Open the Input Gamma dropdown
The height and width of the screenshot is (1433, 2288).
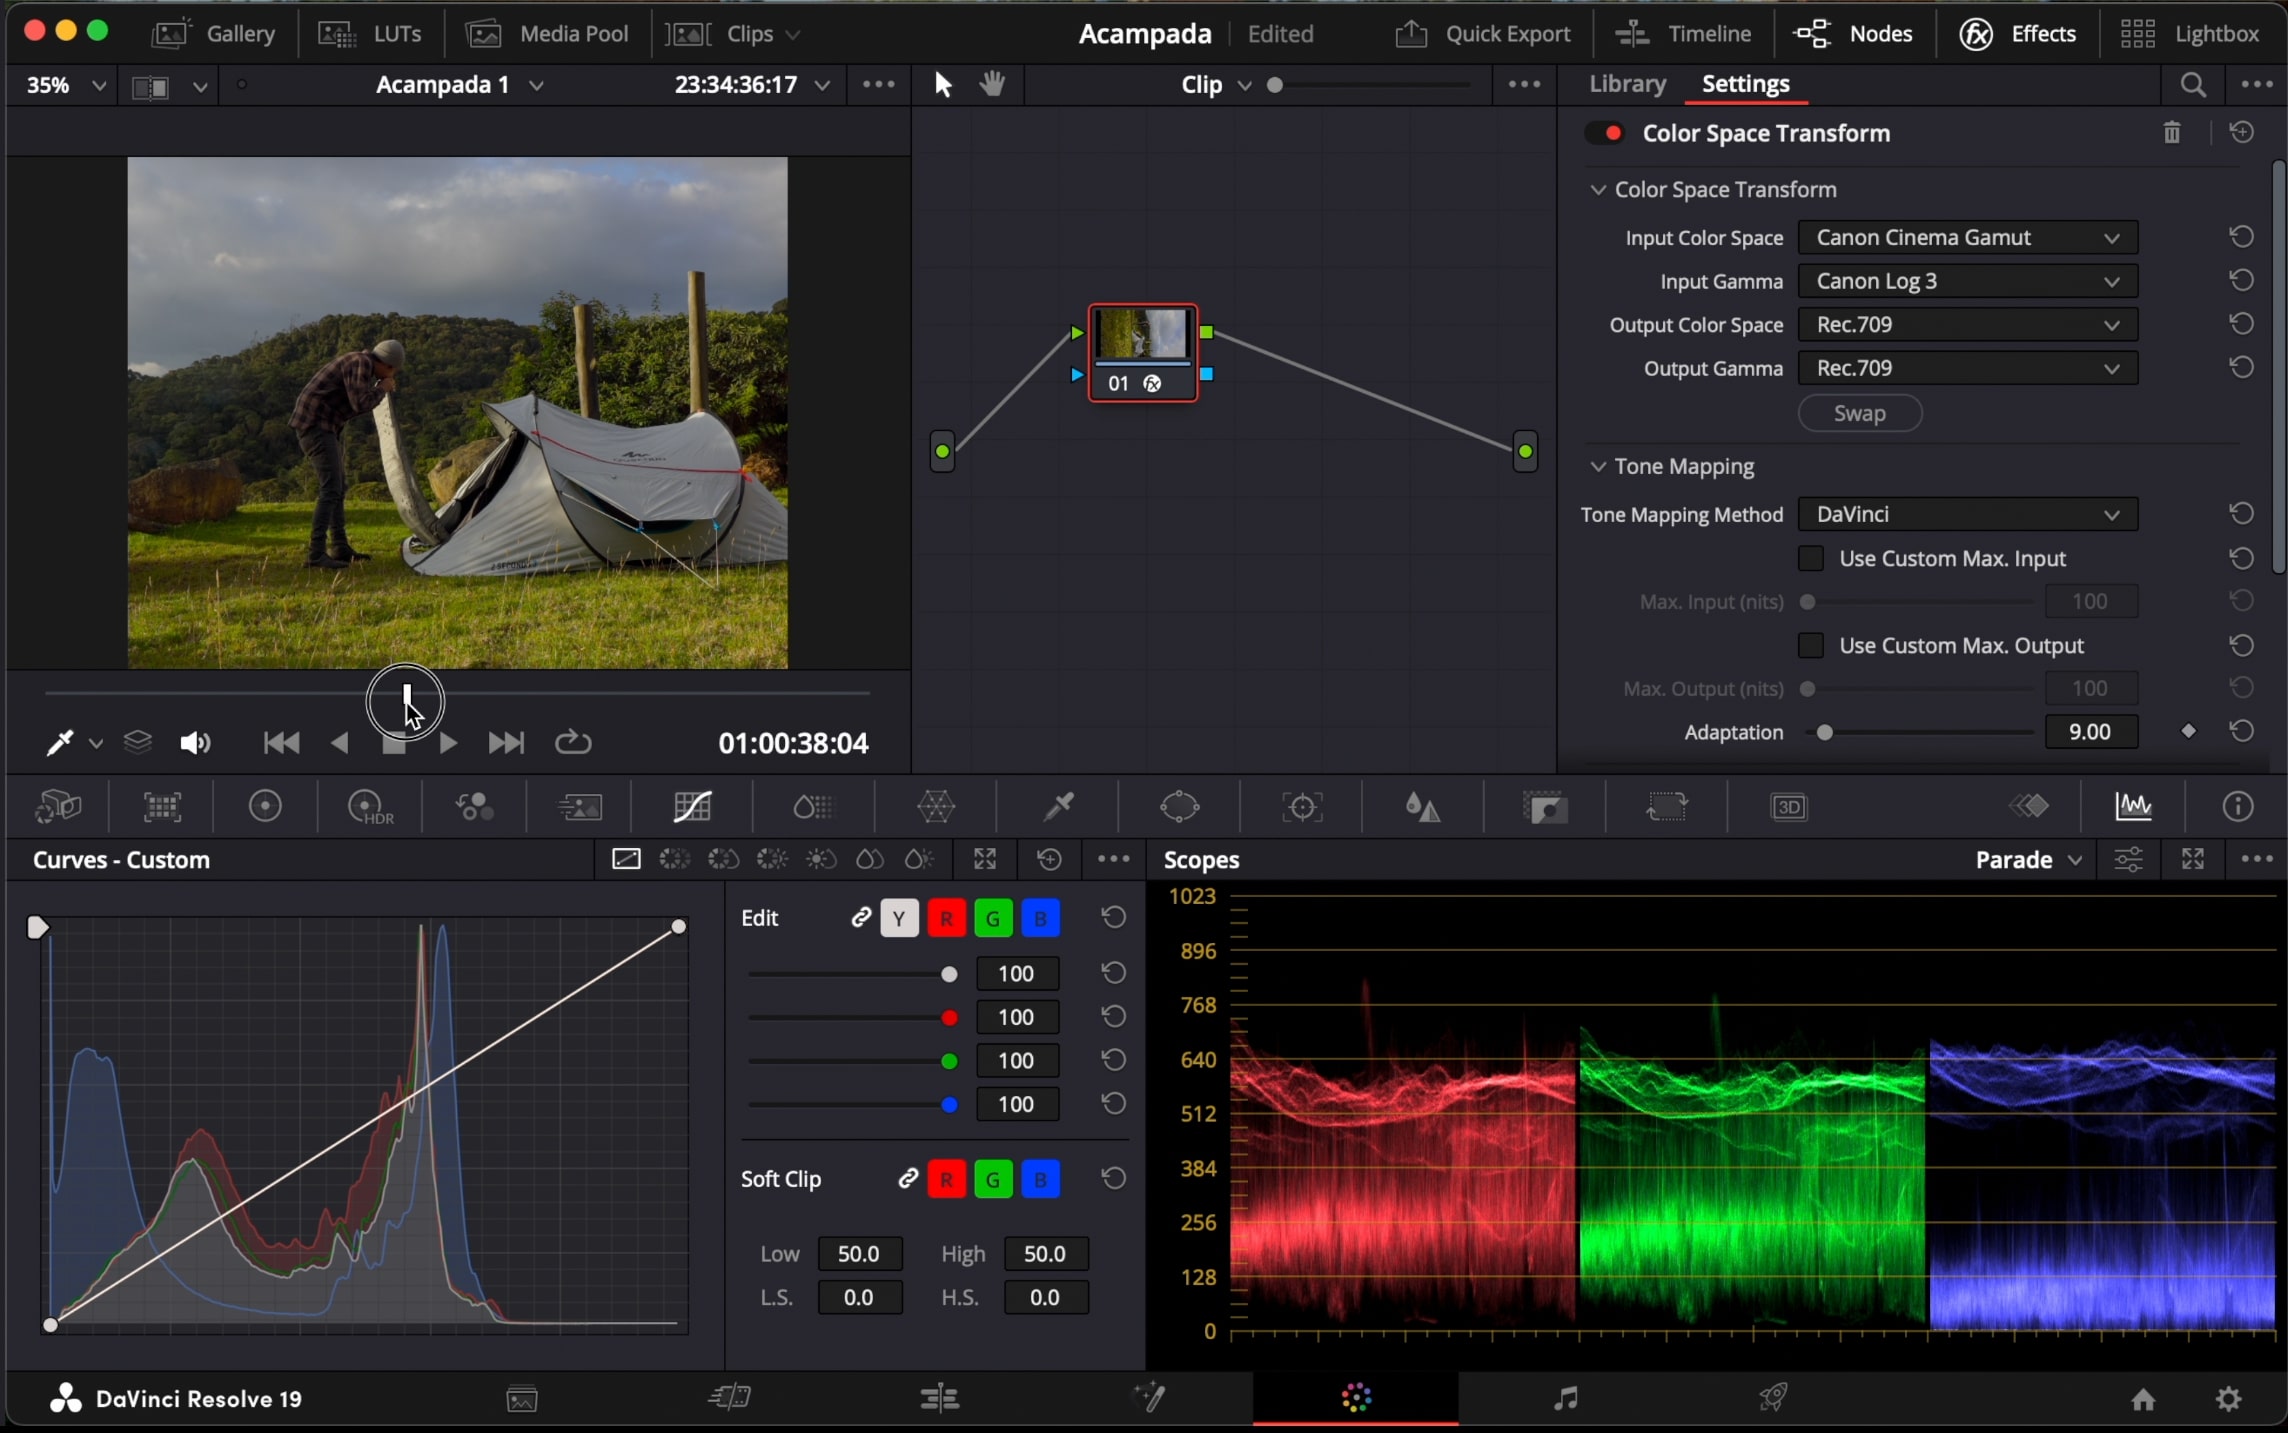(x=1967, y=281)
